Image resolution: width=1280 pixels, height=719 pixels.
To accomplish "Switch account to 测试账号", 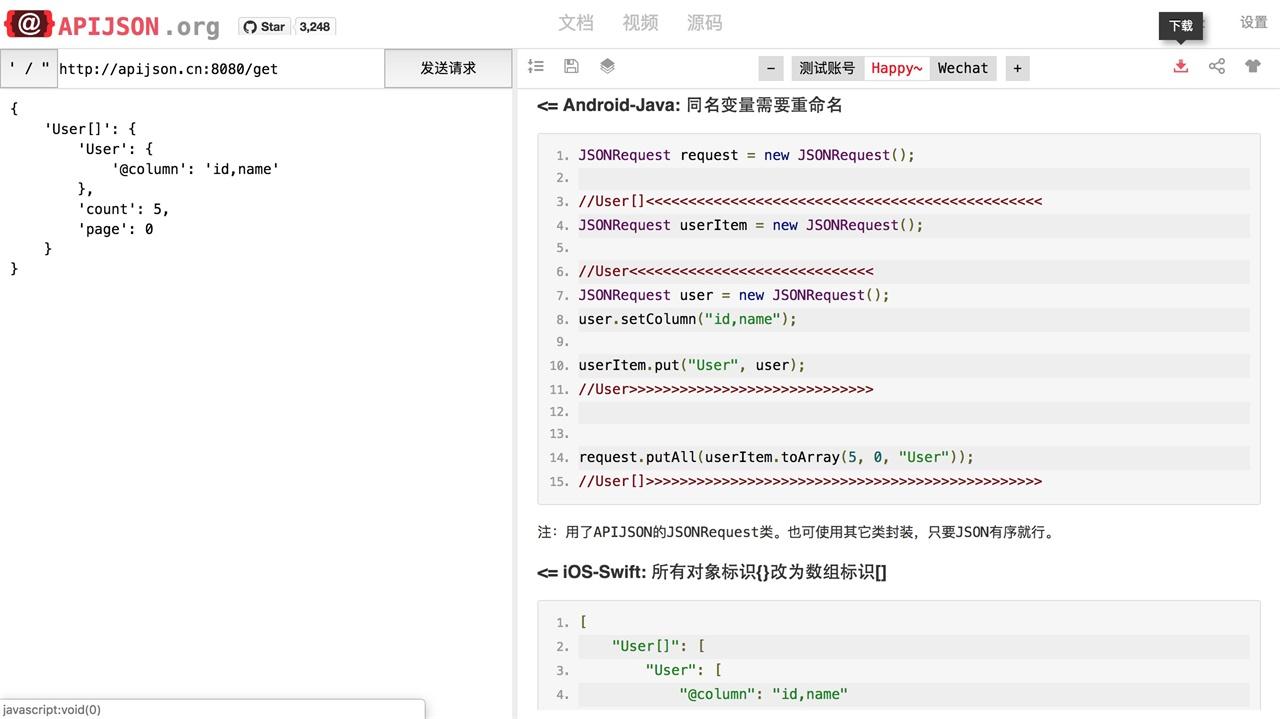I will [x=827, y=68].
